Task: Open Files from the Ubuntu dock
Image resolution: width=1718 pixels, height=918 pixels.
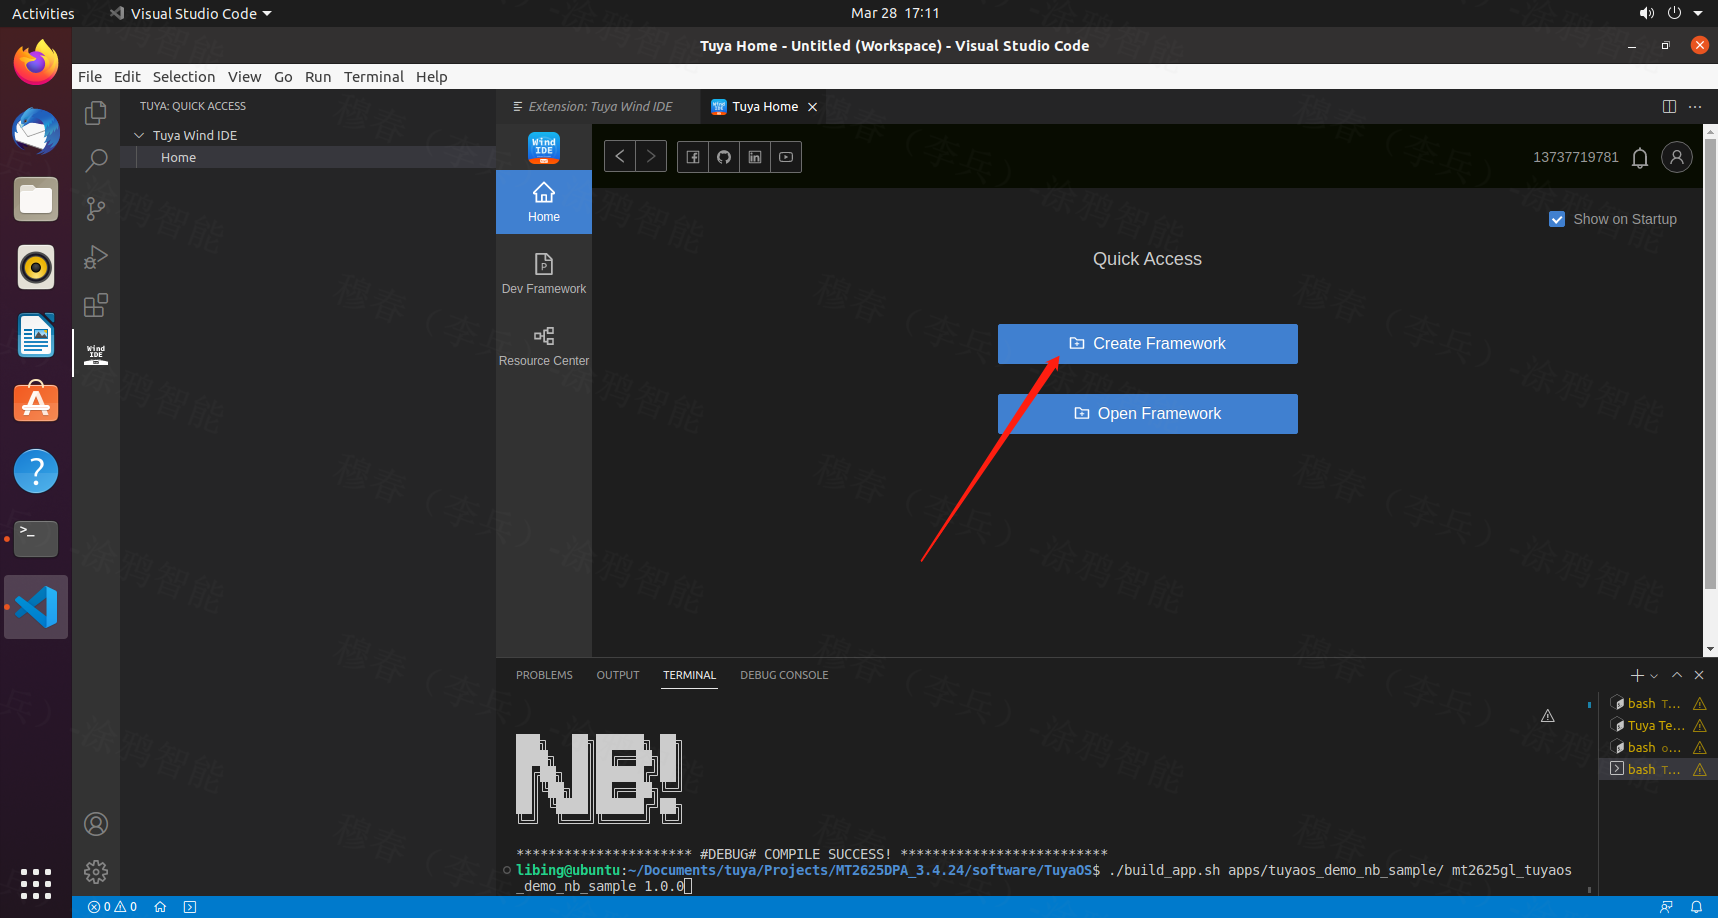Action: pyautogui.click(x=36, y=200)
